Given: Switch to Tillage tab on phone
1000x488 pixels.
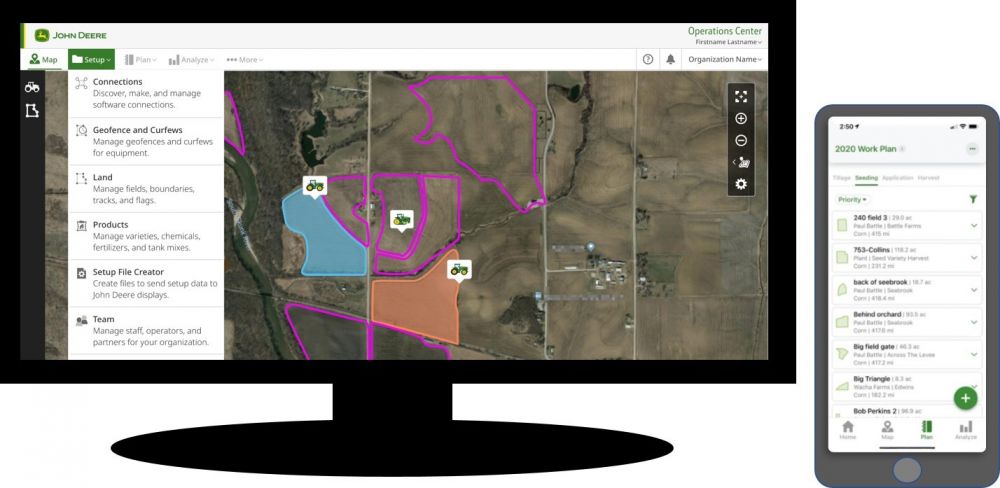Looking at the screenshot, I should pyautogui.click(x=842, y=178).
